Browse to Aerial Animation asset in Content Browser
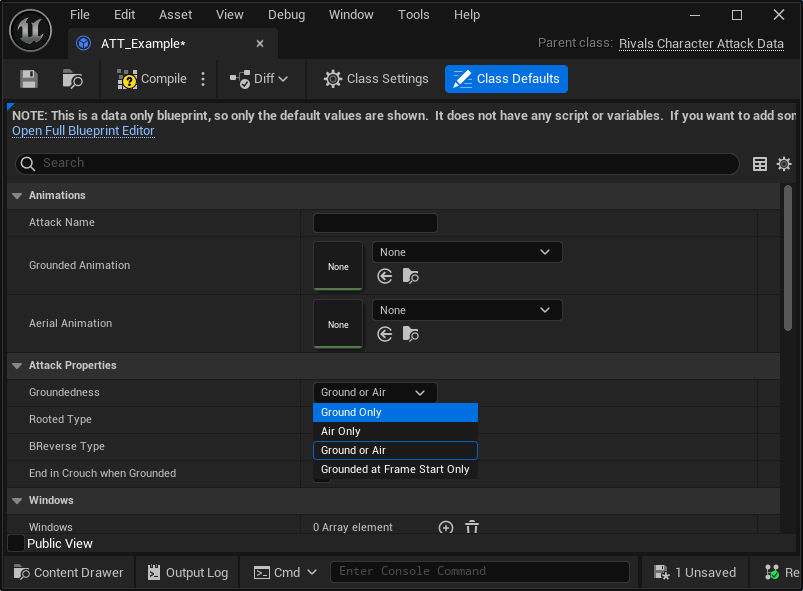803x591 pixels. (x=411, y=334)
